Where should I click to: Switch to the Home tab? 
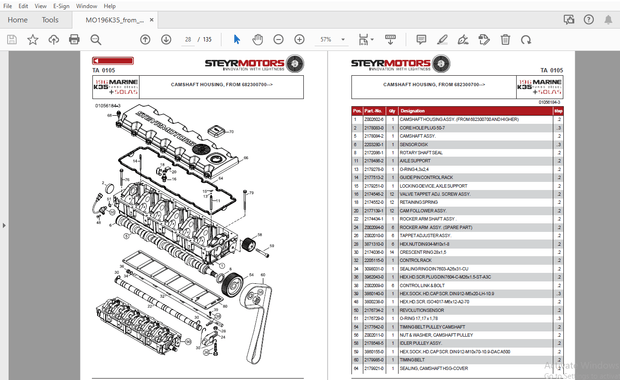click(17, 20)
